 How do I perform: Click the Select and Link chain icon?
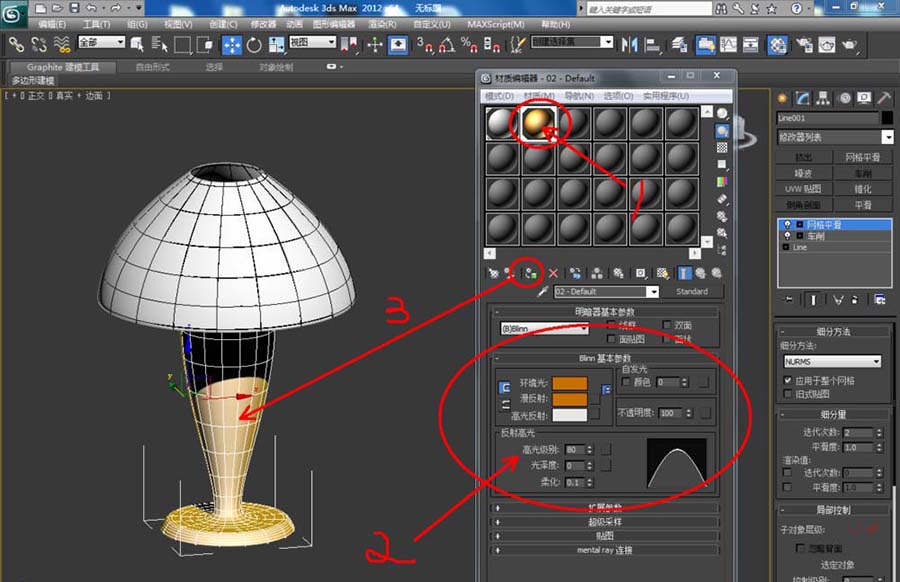click(x=16, y=45)
